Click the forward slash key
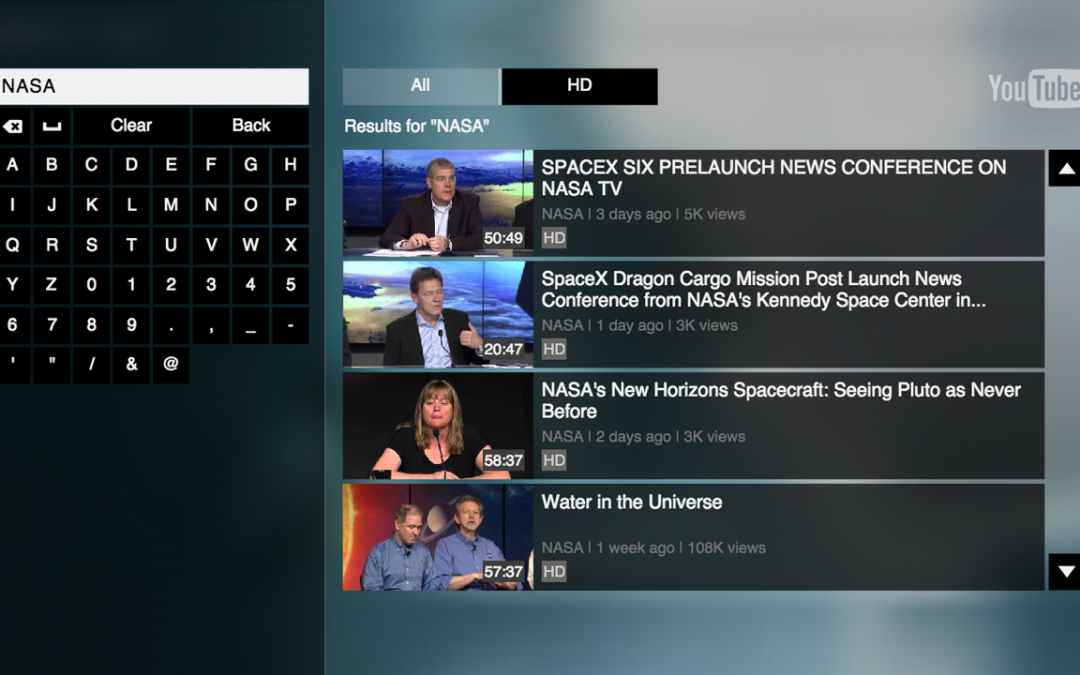The height and width of the screenshot is (675, 1080). (92, 364)
